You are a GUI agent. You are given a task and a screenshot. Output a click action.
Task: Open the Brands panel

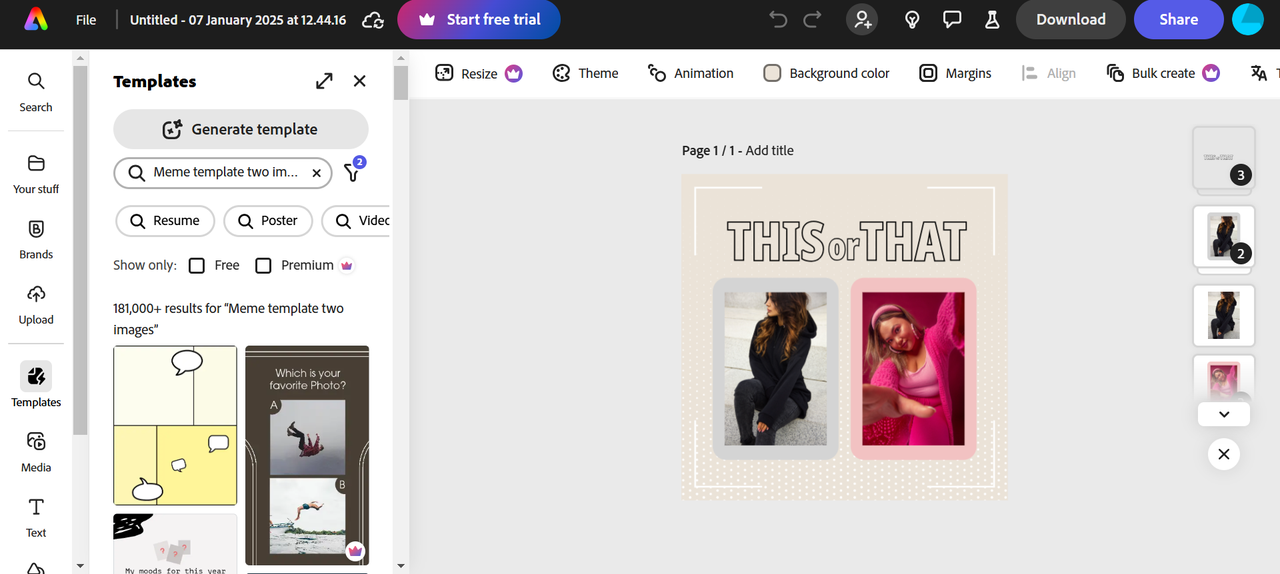(x=36, y=239)
